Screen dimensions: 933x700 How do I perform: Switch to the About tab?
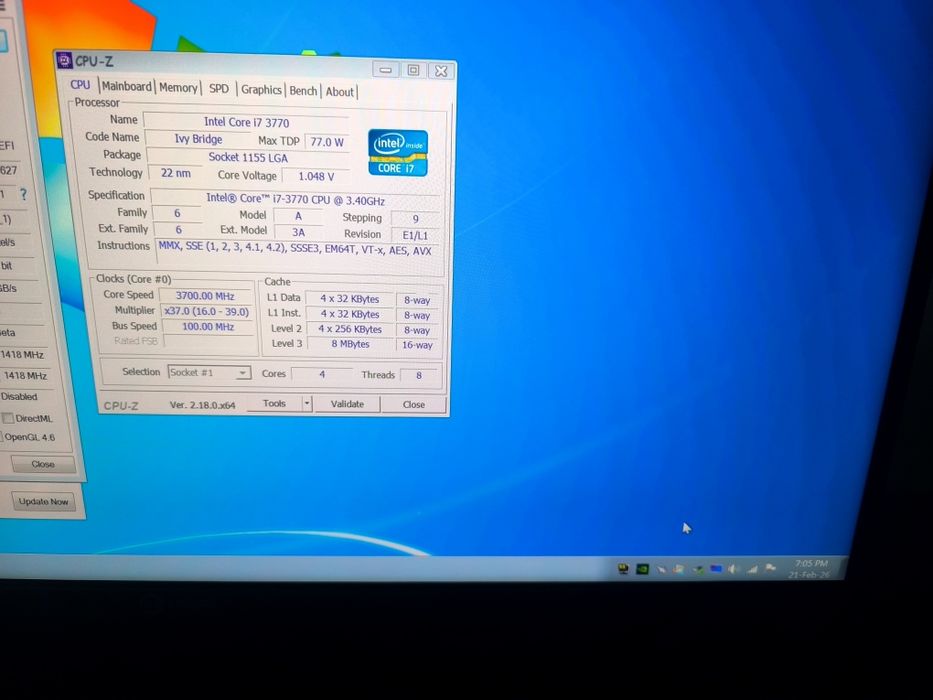pos(340,92)
